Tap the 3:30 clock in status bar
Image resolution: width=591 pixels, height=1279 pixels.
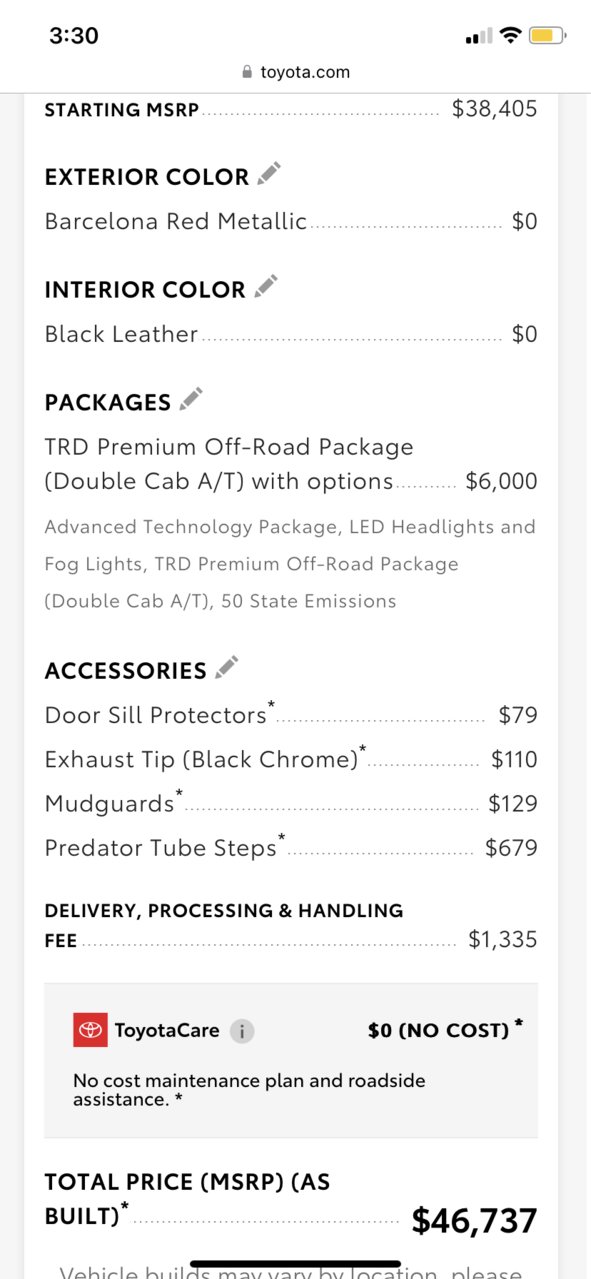tap(74, 36)
